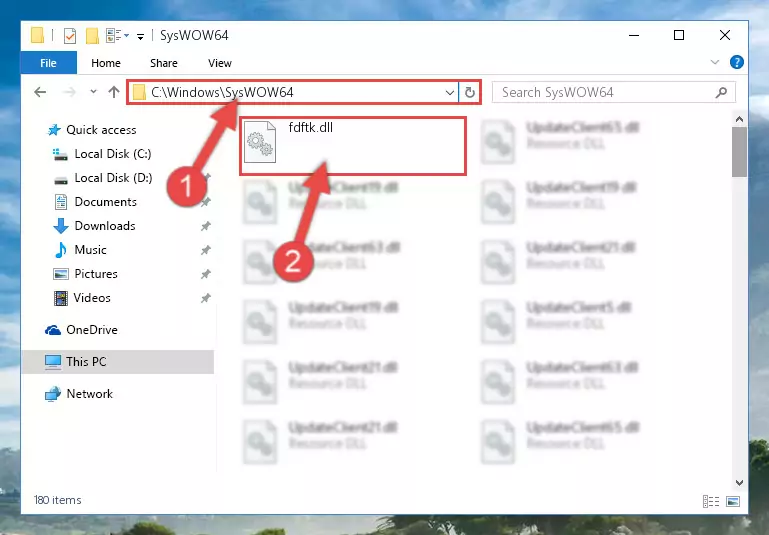Click the Network icon in sidebar
769x535 pixels.
52,394
